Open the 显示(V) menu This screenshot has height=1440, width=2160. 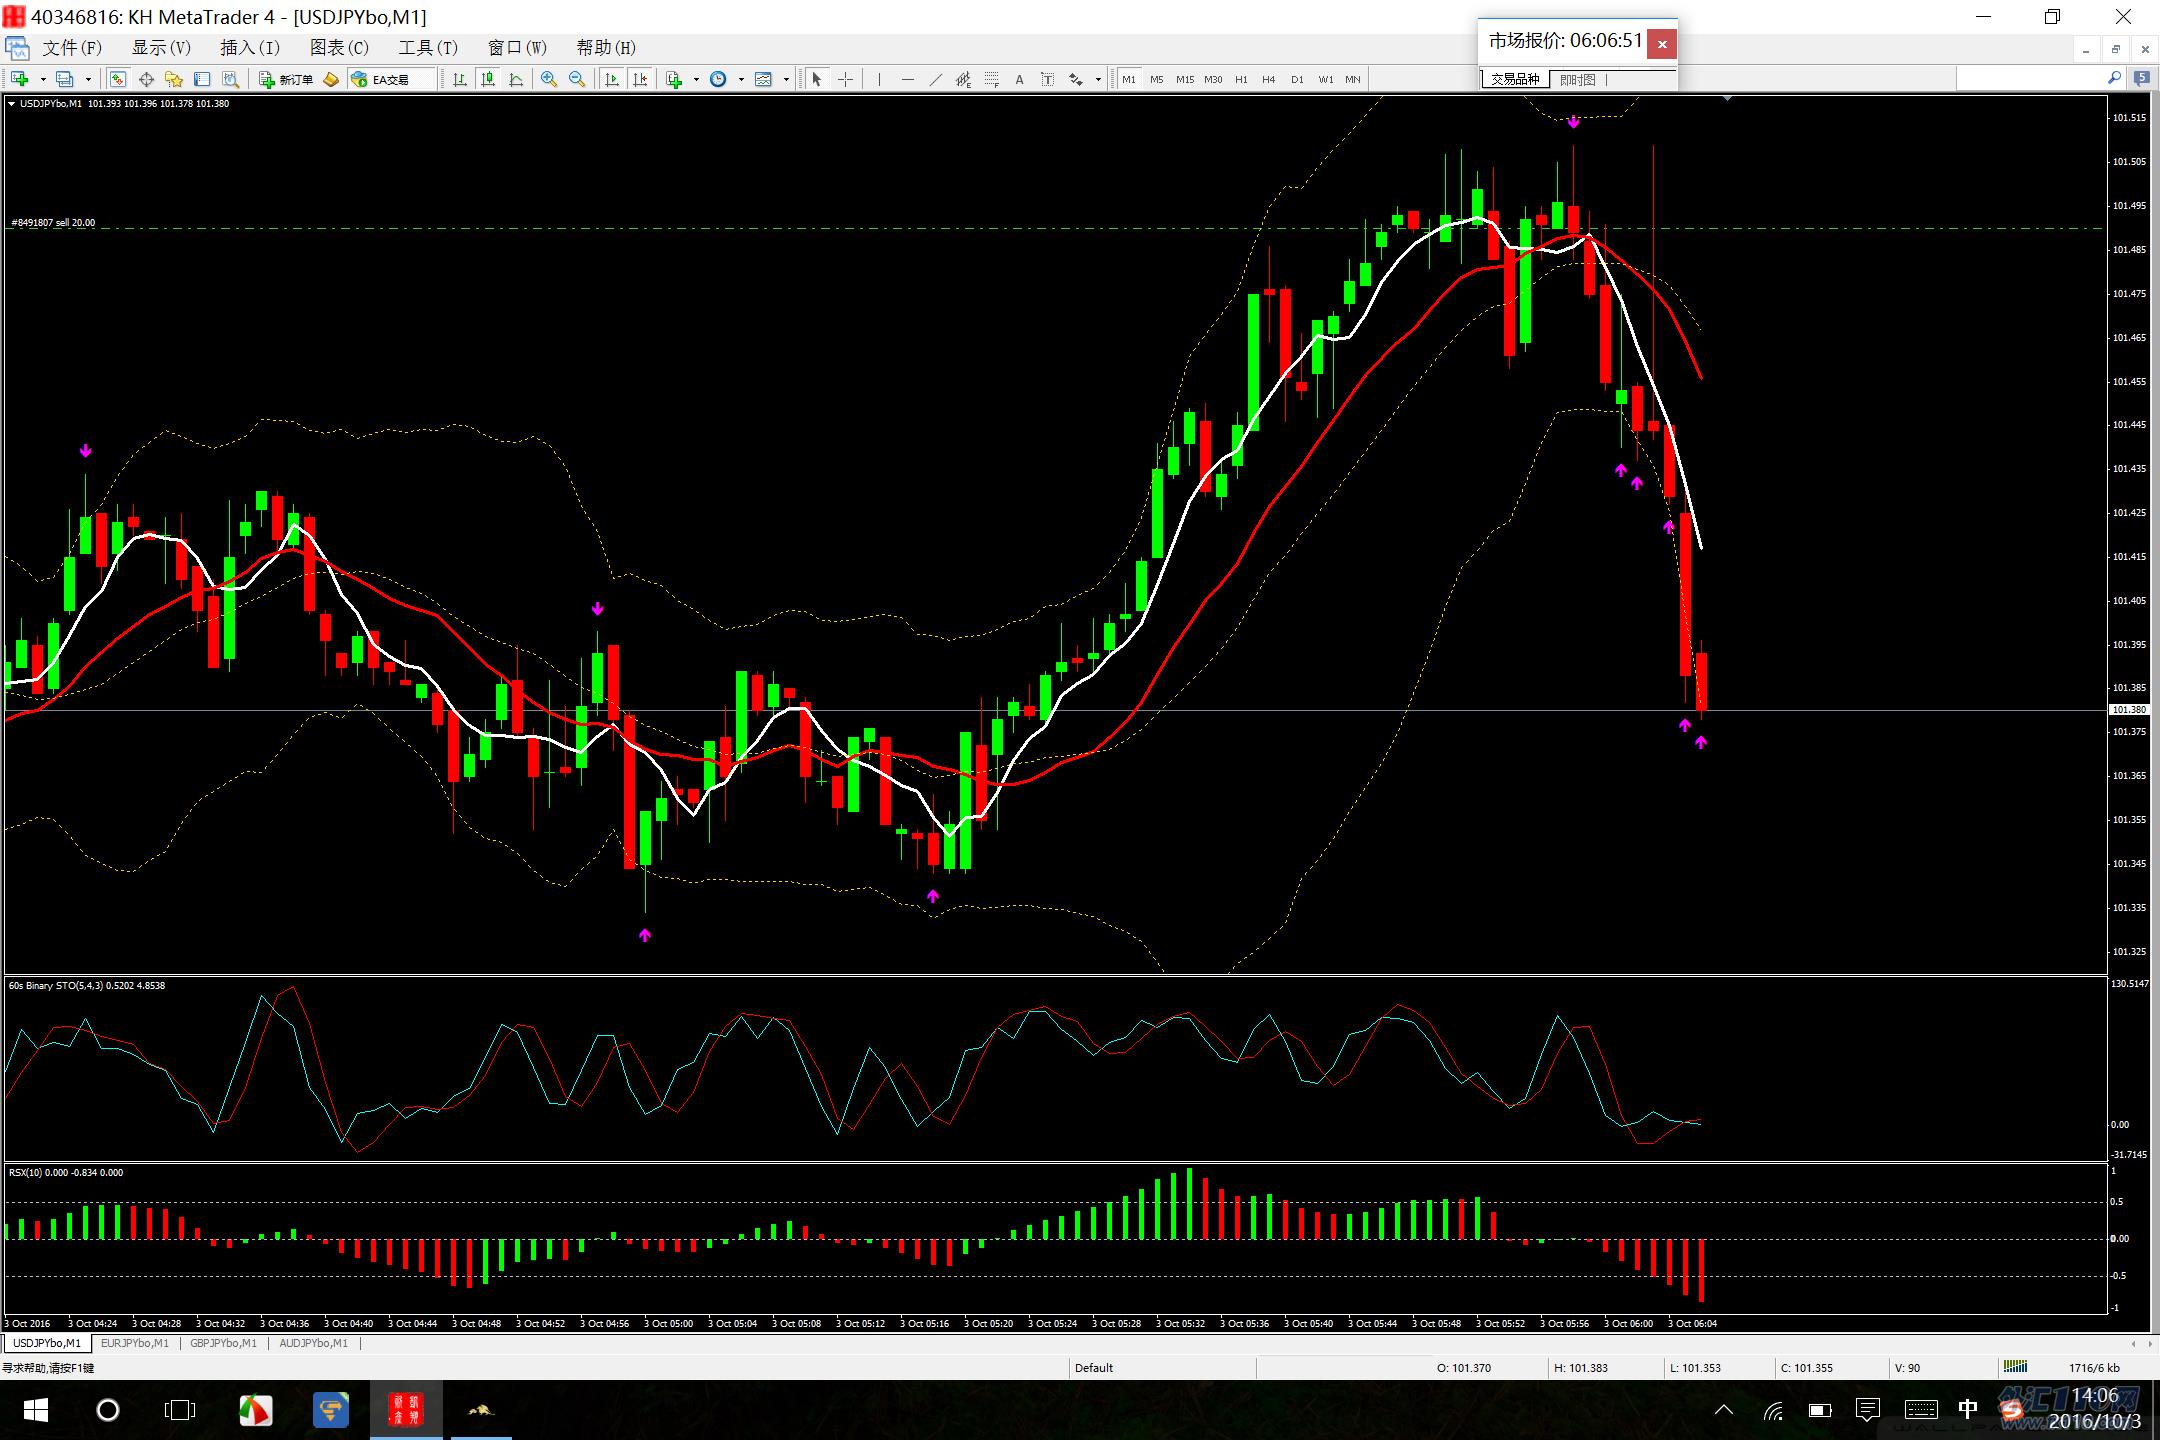click(161, 47)
